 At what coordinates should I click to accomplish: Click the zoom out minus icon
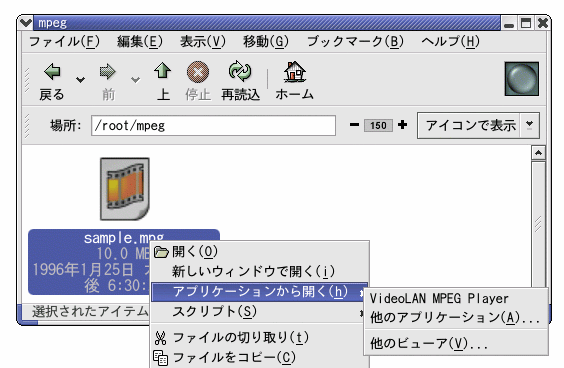[x=354, y=125]
